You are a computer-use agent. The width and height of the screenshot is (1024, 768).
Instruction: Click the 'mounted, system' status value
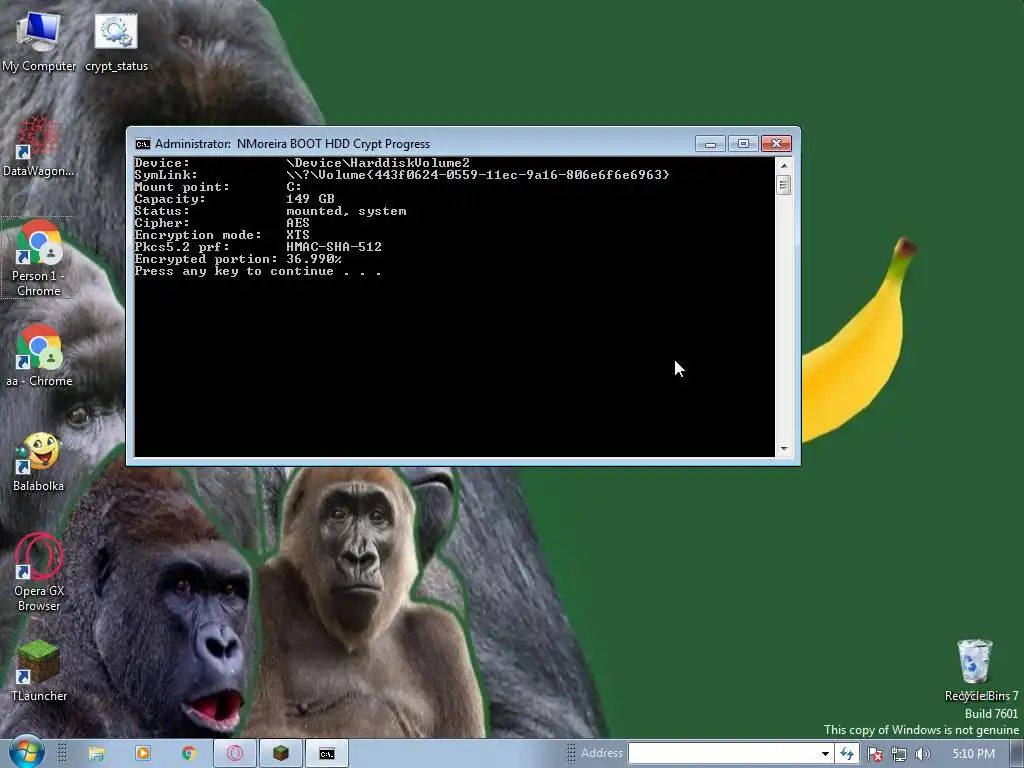346,211
